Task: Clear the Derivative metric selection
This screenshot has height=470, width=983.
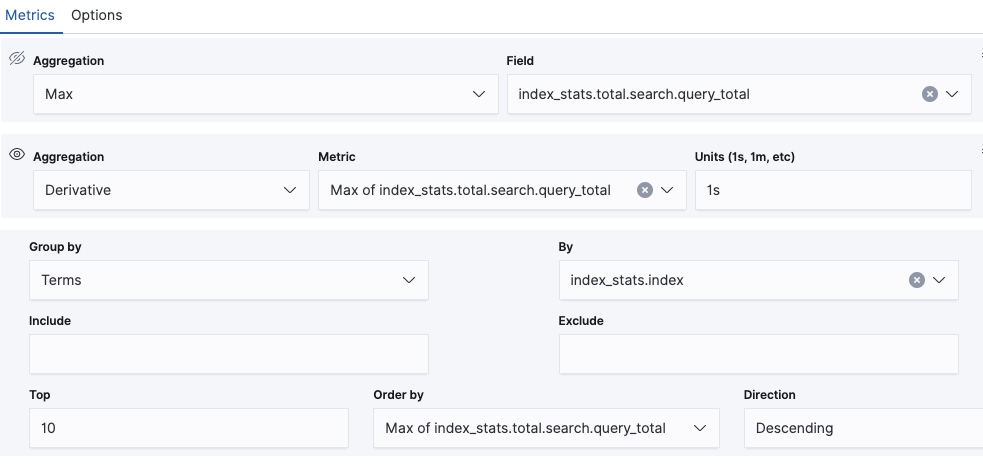Action: coord(645,190)
